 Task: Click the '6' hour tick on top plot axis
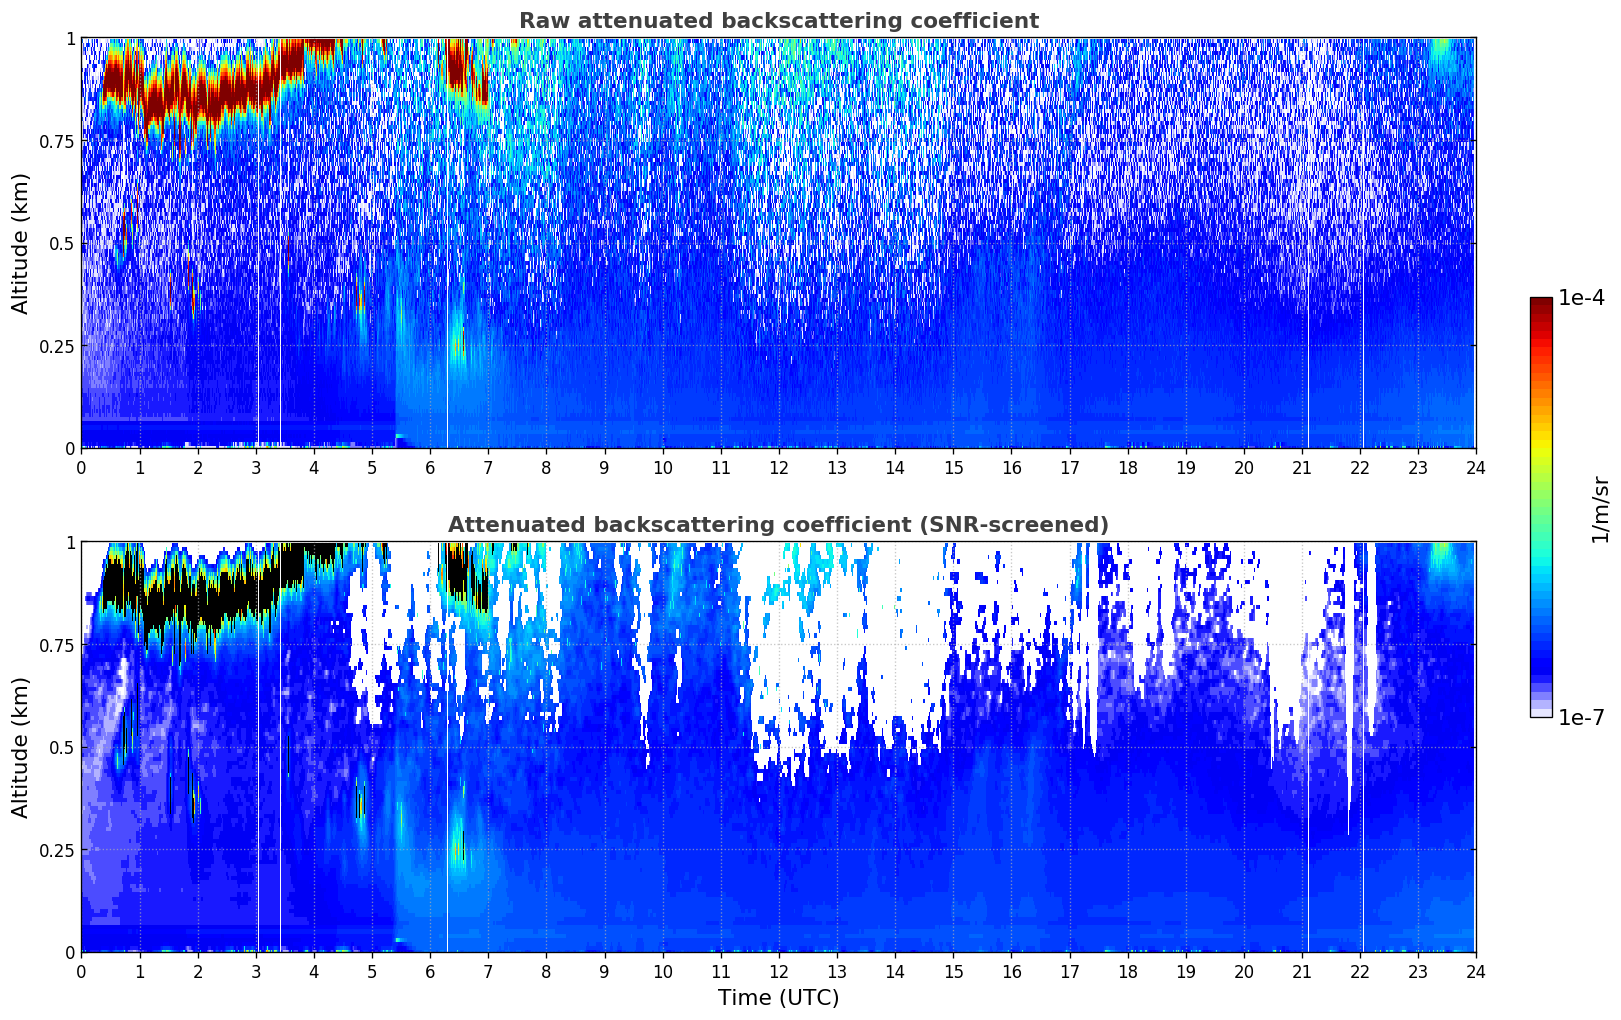coord(430,467)
